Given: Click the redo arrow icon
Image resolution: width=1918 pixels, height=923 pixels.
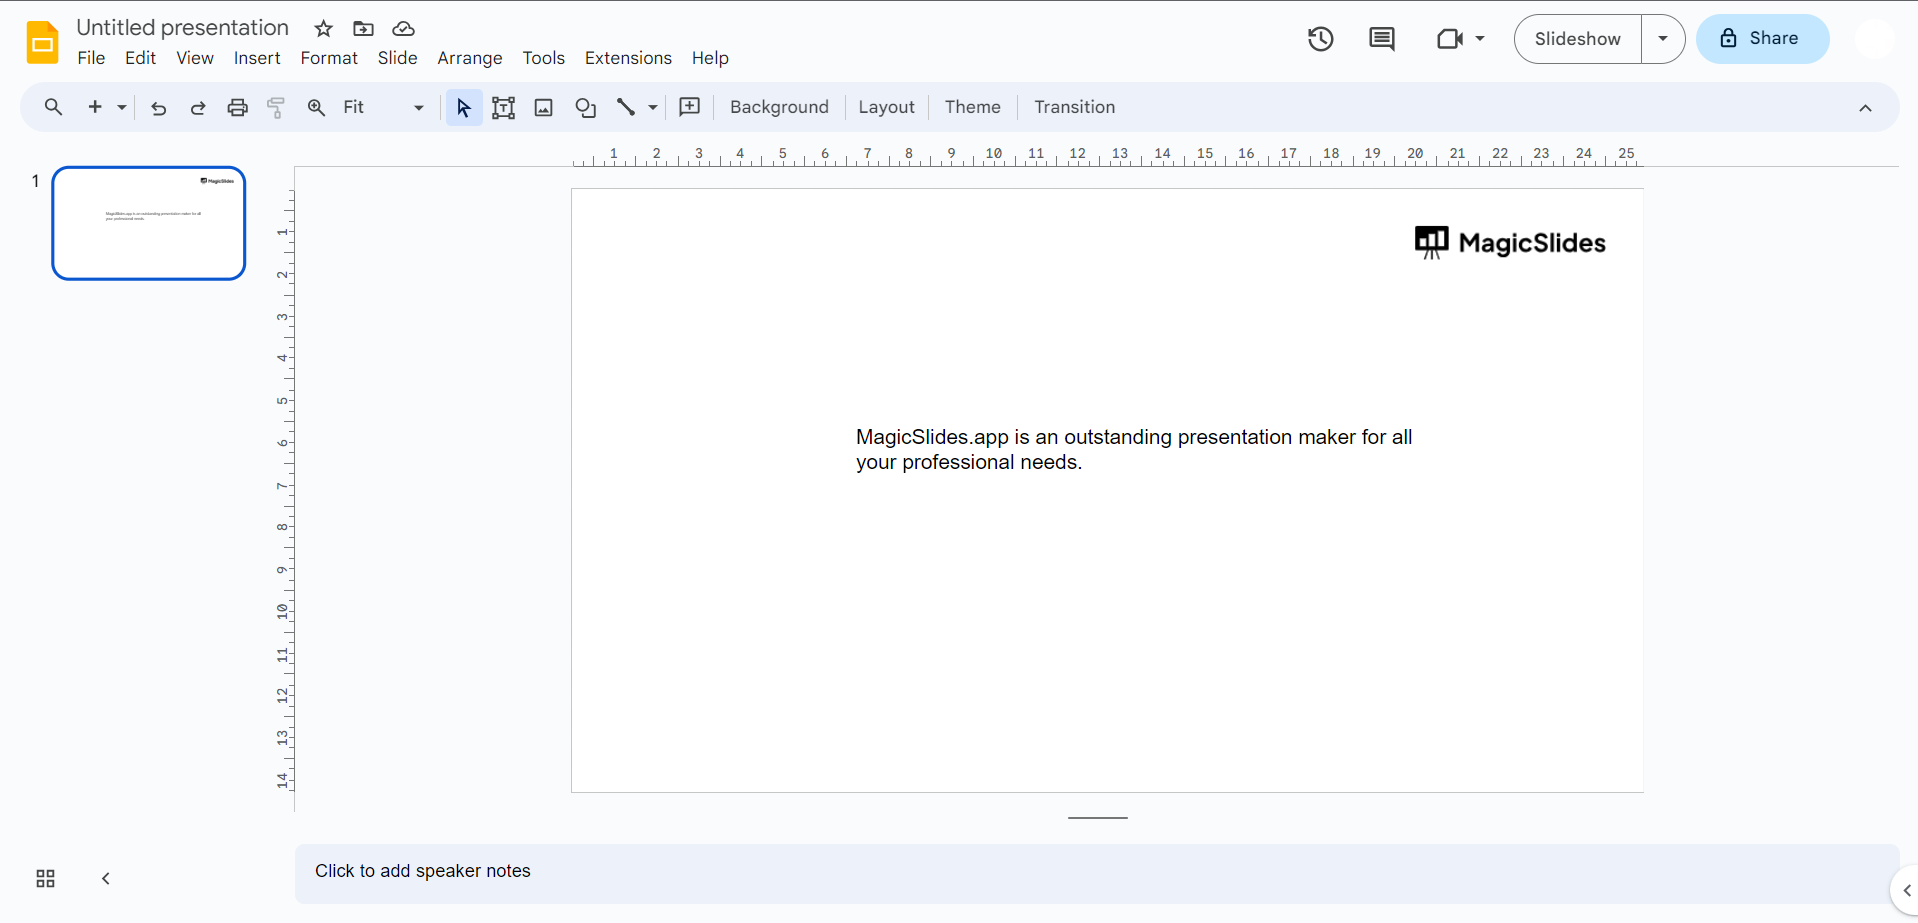Looking at the screenshot, I should point(198,108).
